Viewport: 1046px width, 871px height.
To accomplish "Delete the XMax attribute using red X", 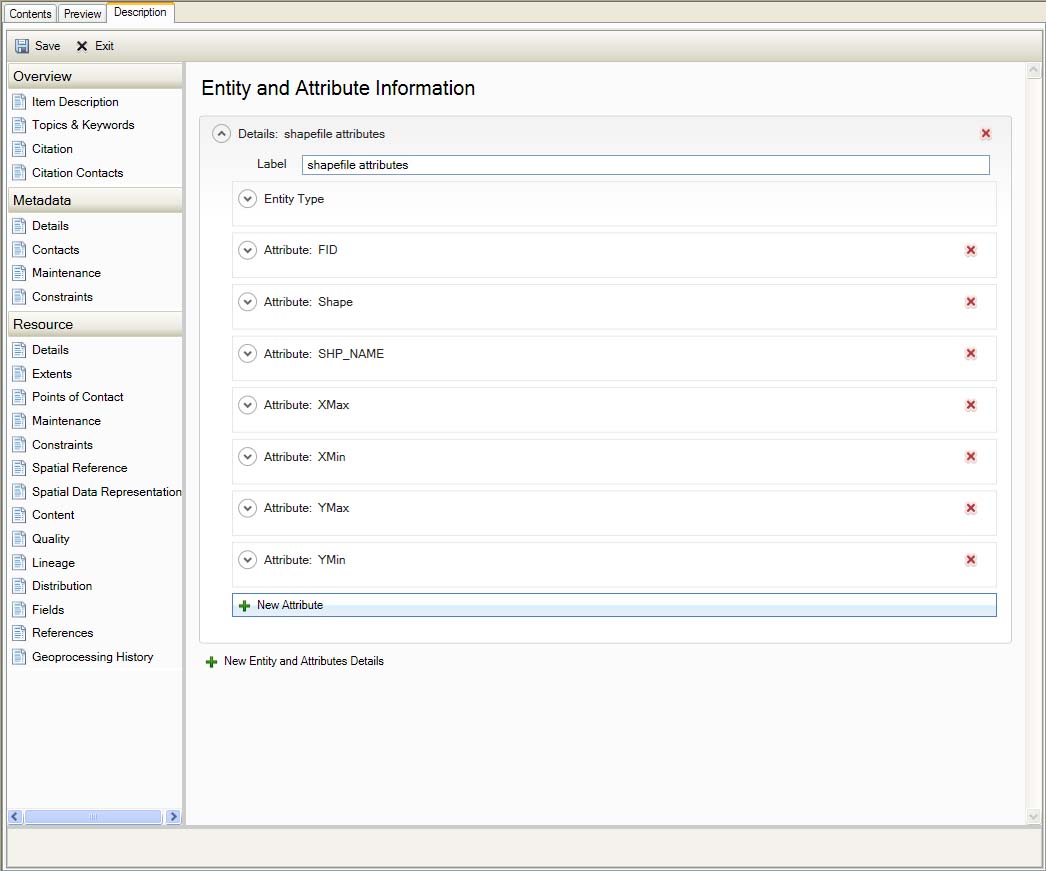I will (x=970, y=405).
